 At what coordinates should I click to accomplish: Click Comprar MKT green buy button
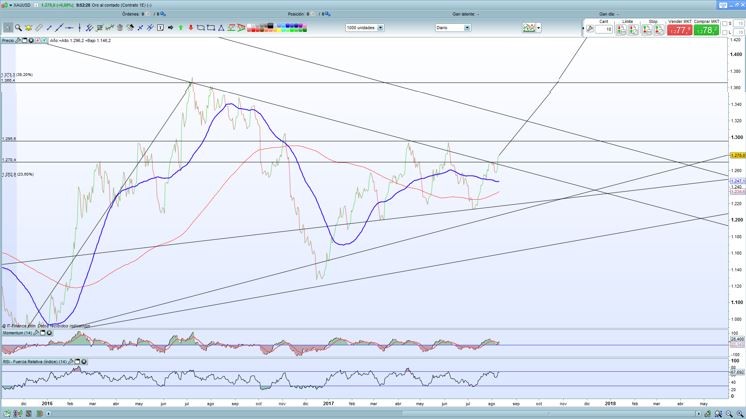[x=707, y=30]
